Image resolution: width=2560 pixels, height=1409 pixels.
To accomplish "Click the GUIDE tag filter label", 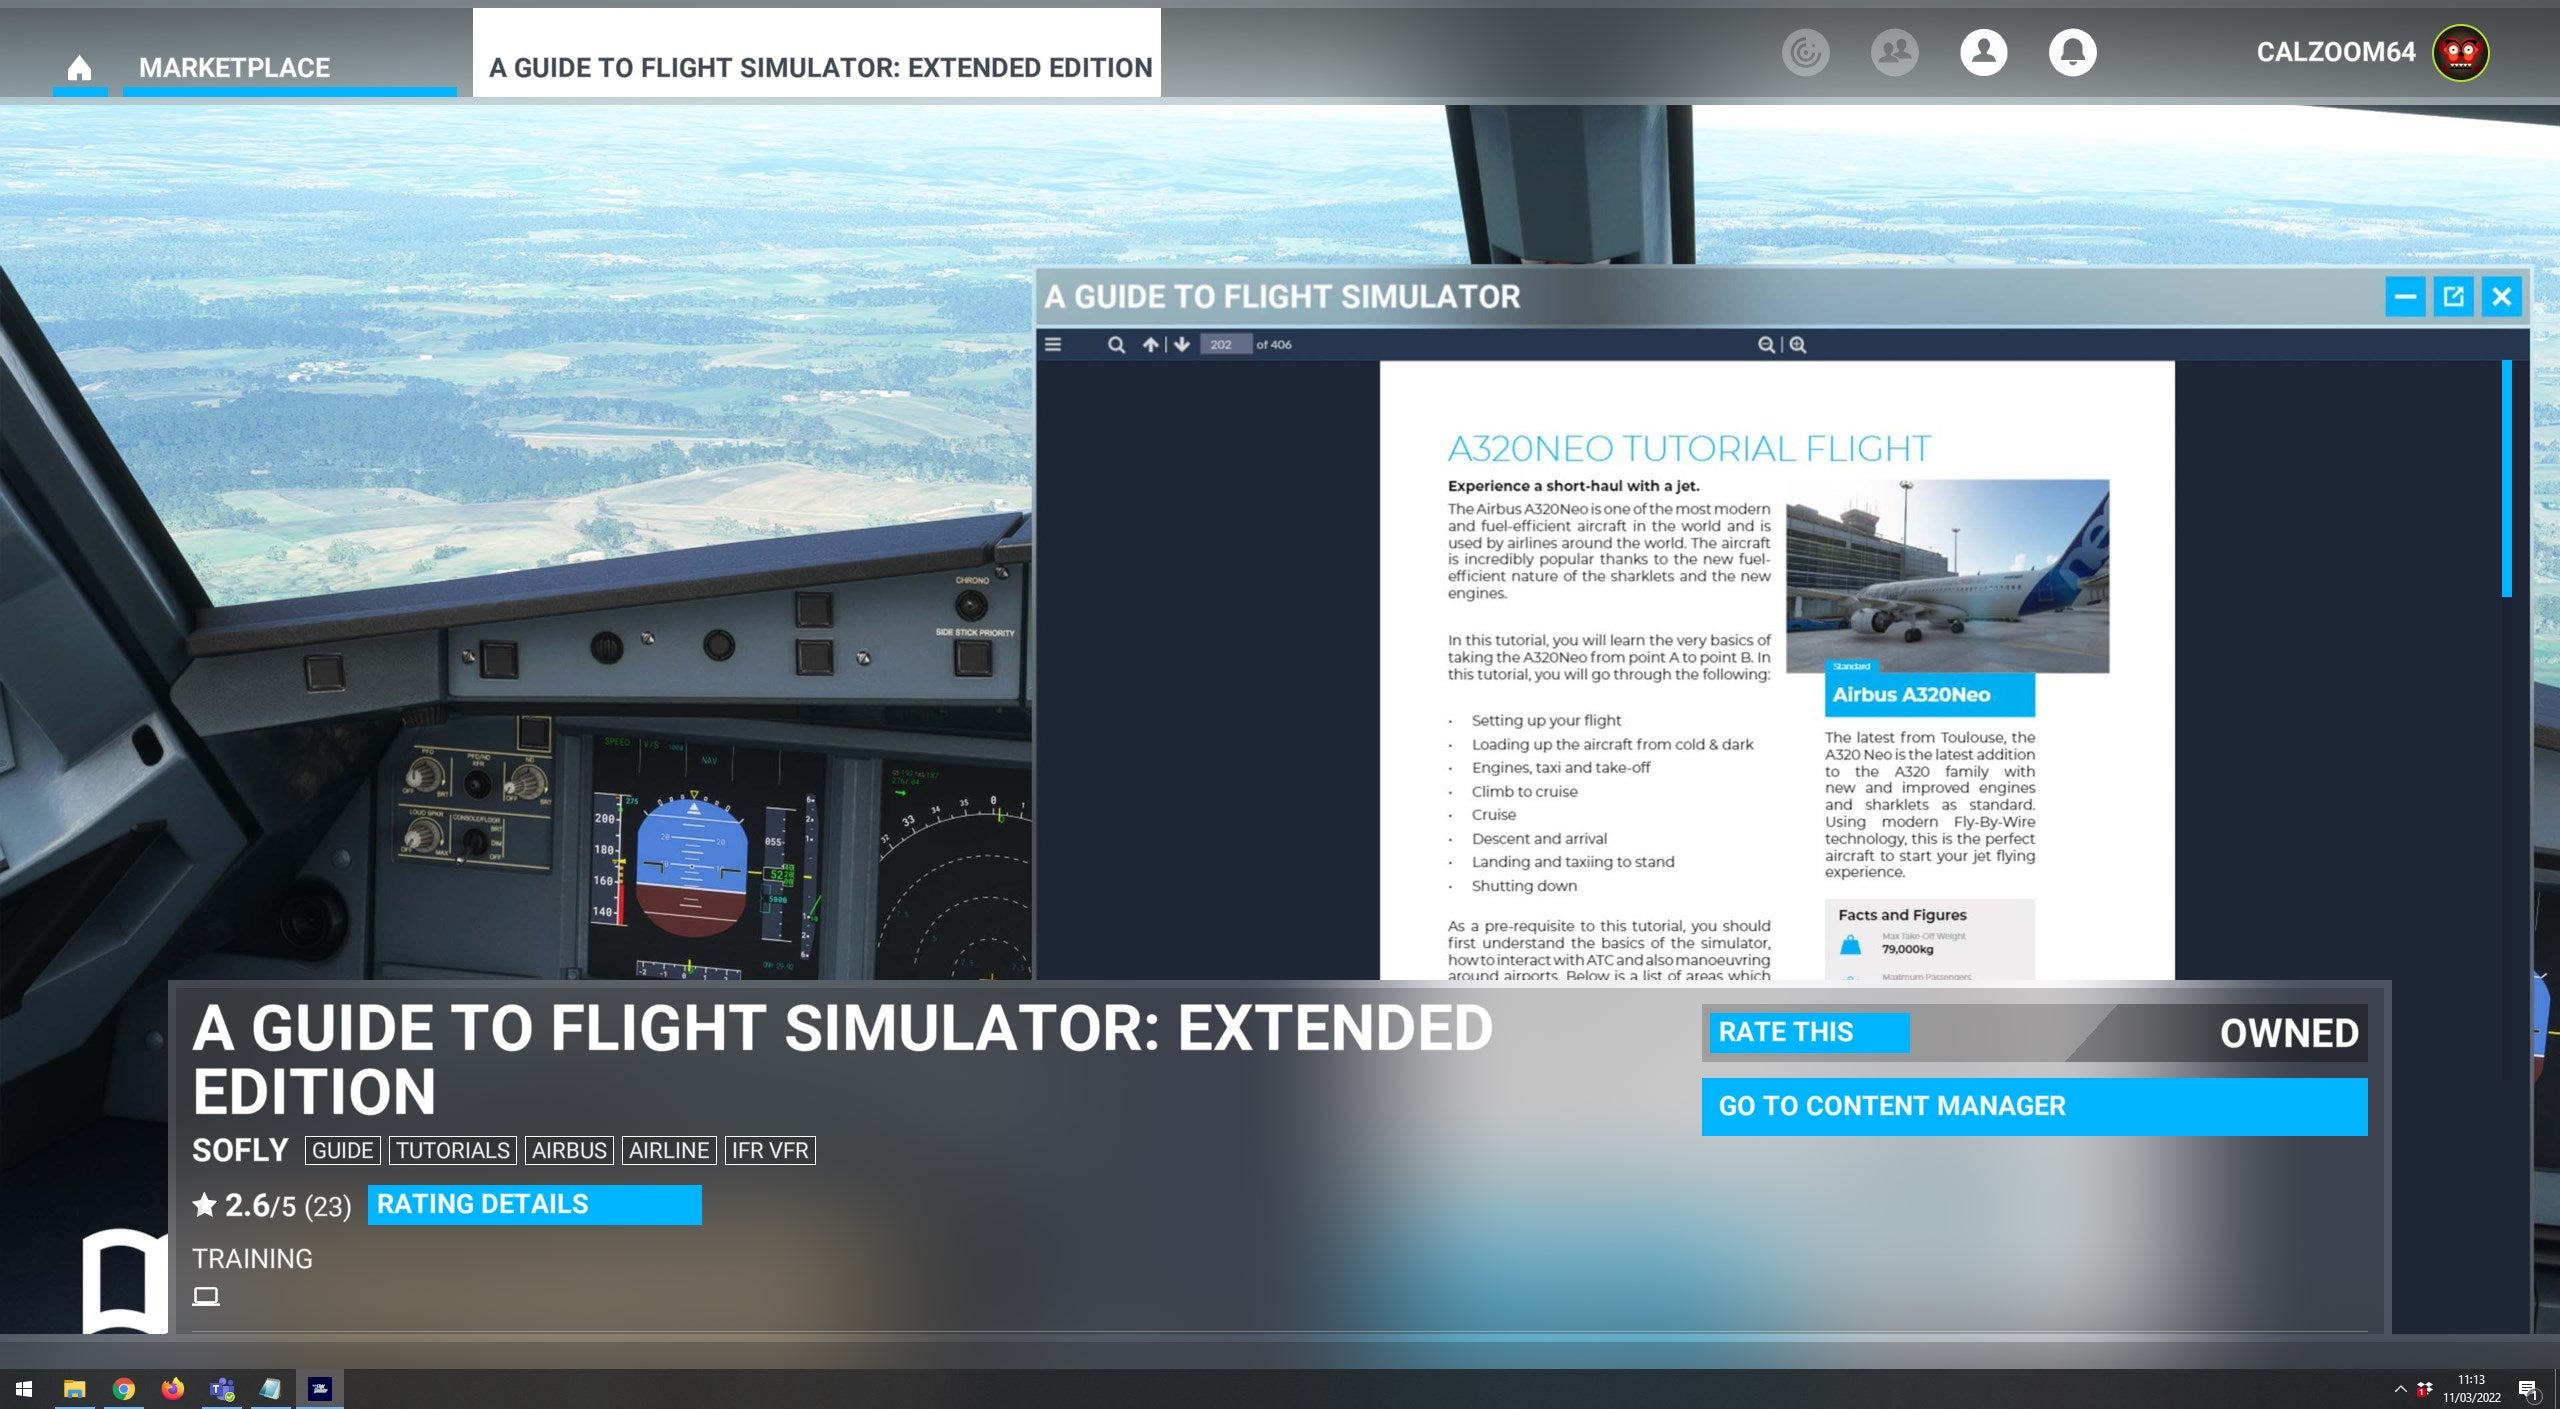I will click(338, 1150).
